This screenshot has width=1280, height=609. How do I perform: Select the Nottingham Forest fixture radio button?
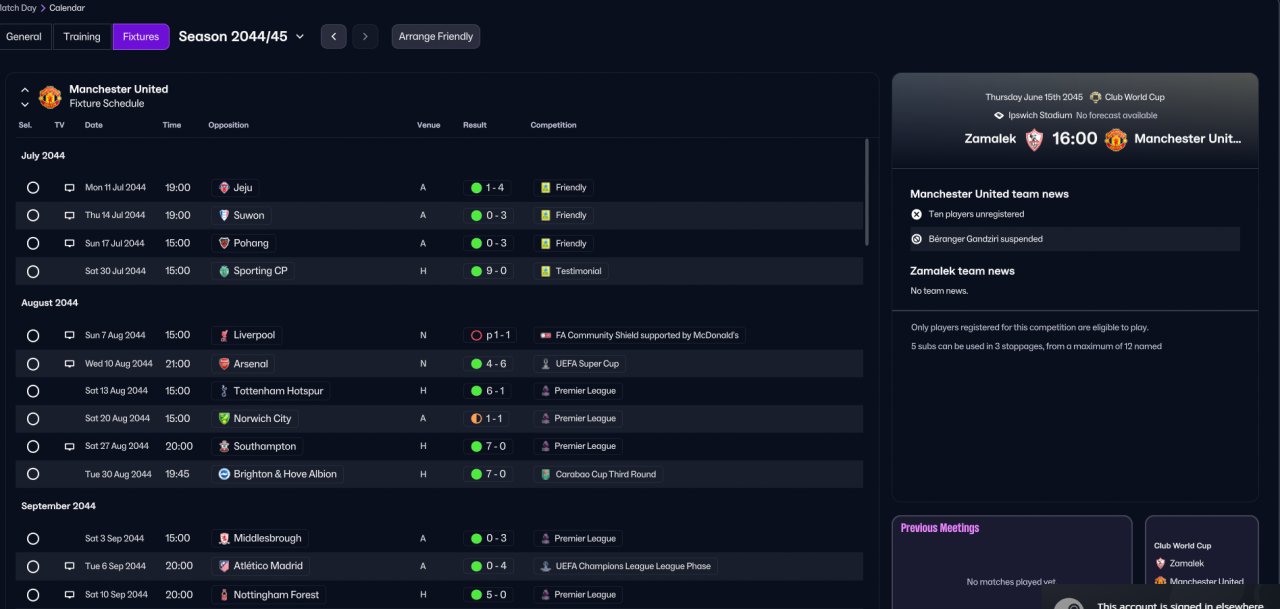pos(33,594)
